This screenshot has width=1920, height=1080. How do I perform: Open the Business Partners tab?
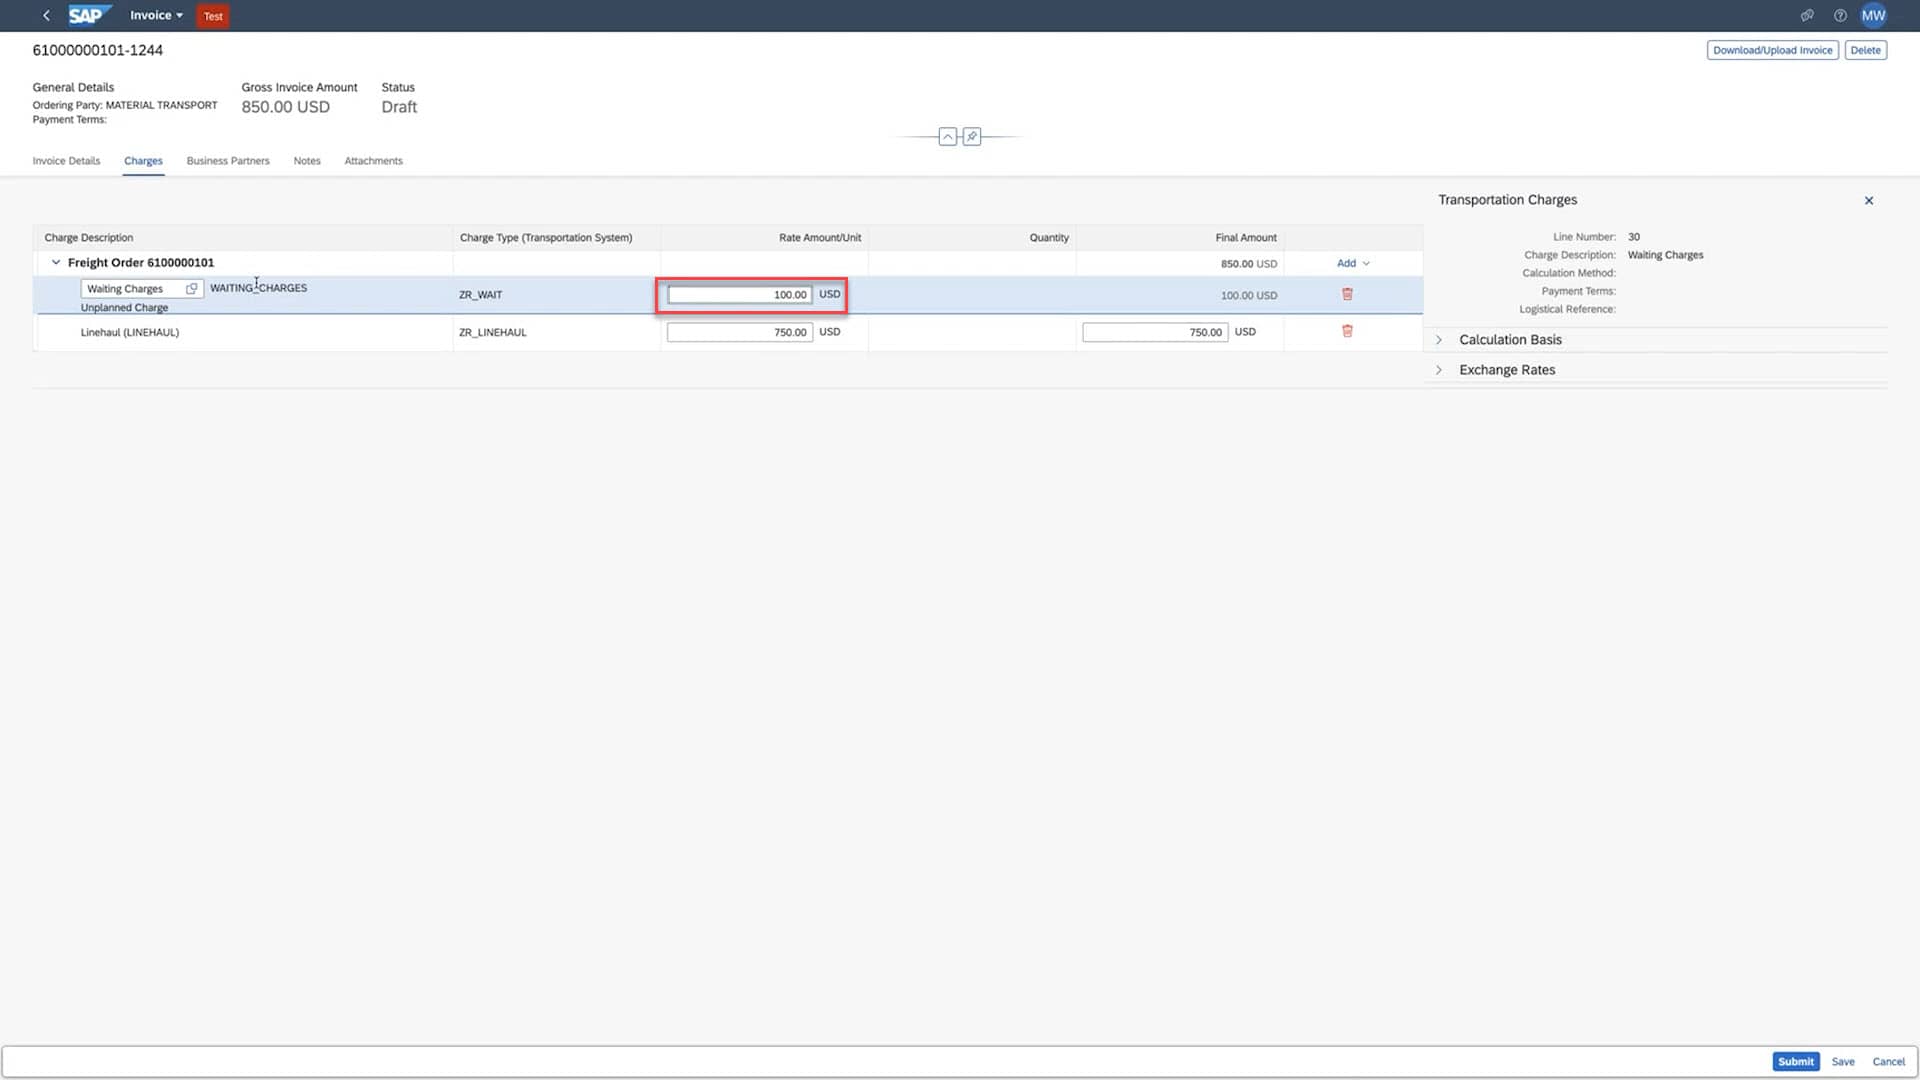click(x=228, y=161)
